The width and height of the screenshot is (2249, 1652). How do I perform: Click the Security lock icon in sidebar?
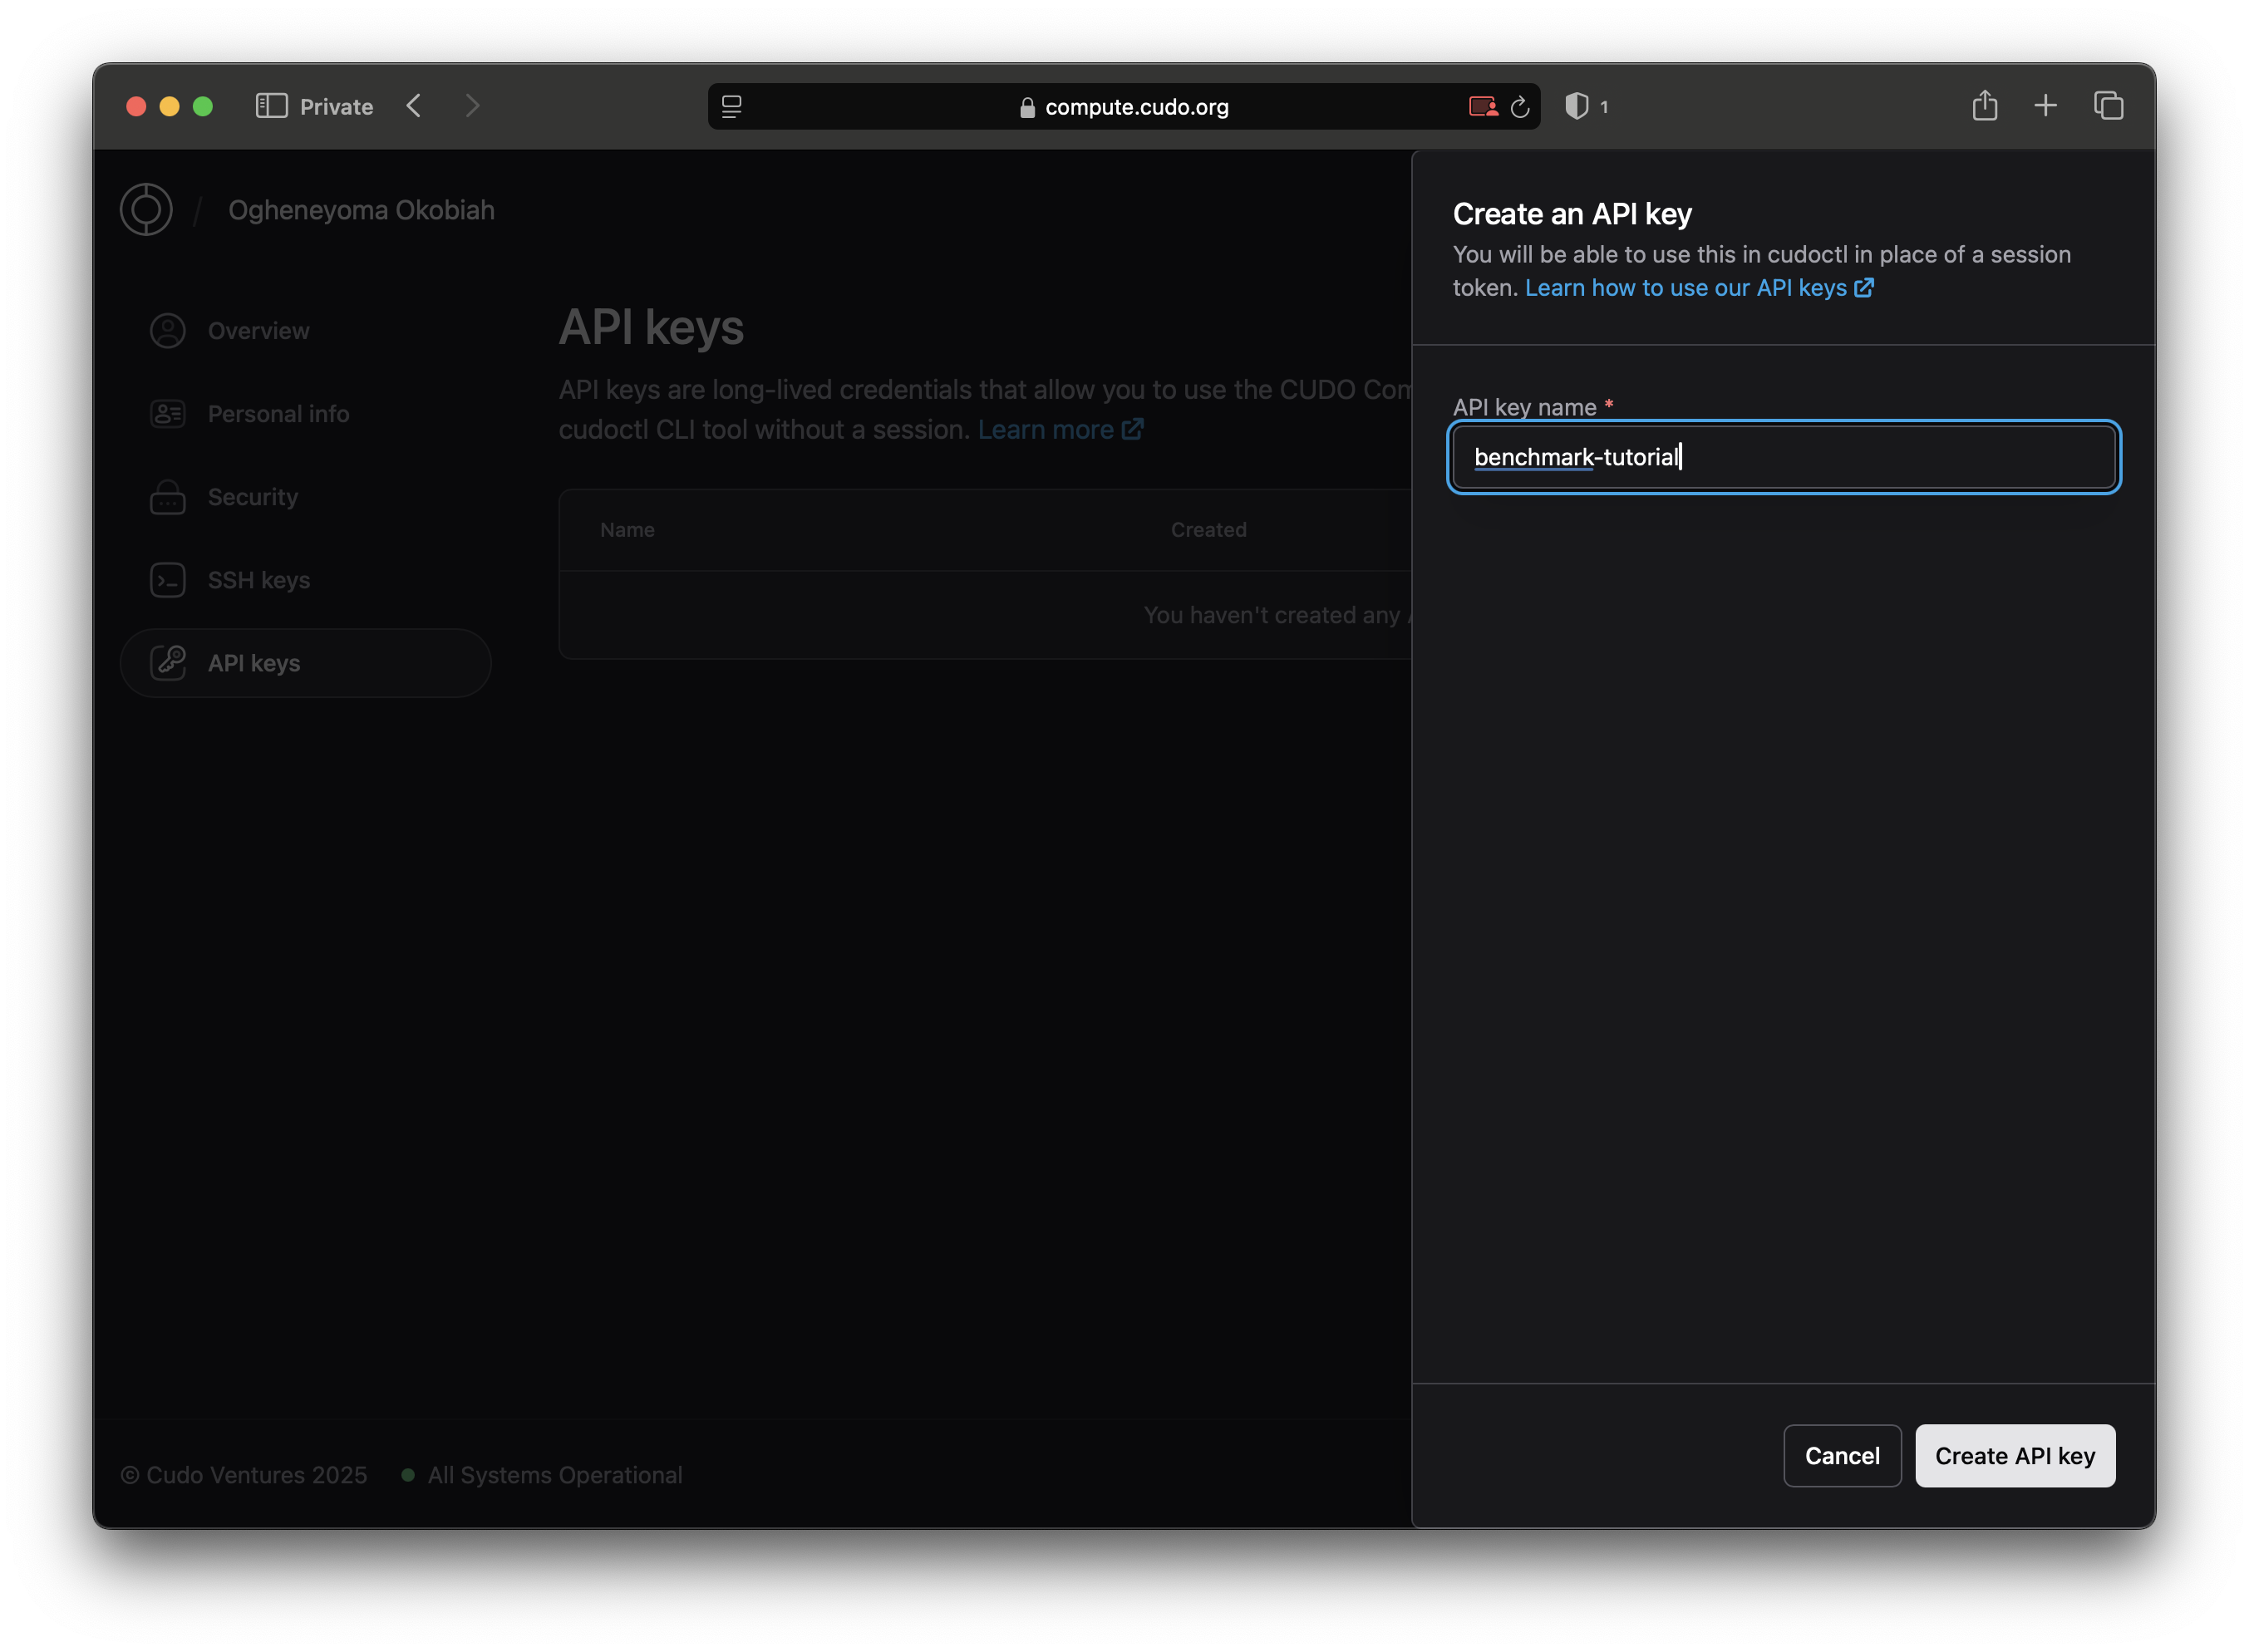click(x=167, y=497)
